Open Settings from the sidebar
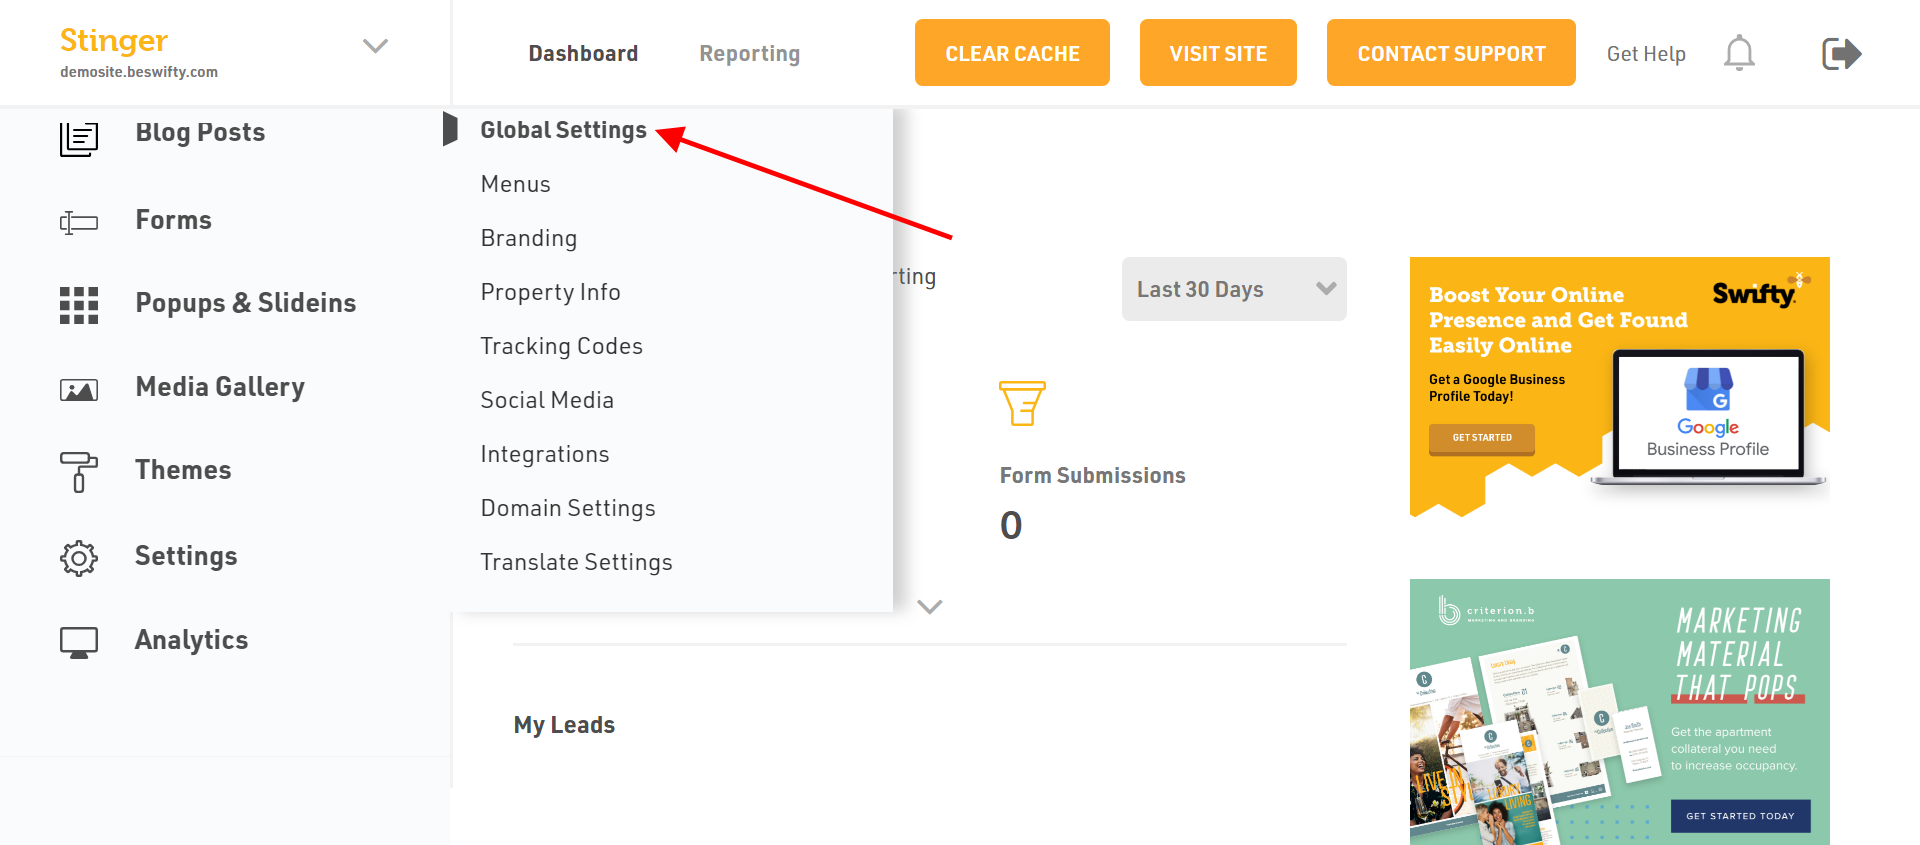The image size is (1920, 845). click(186, 556)
